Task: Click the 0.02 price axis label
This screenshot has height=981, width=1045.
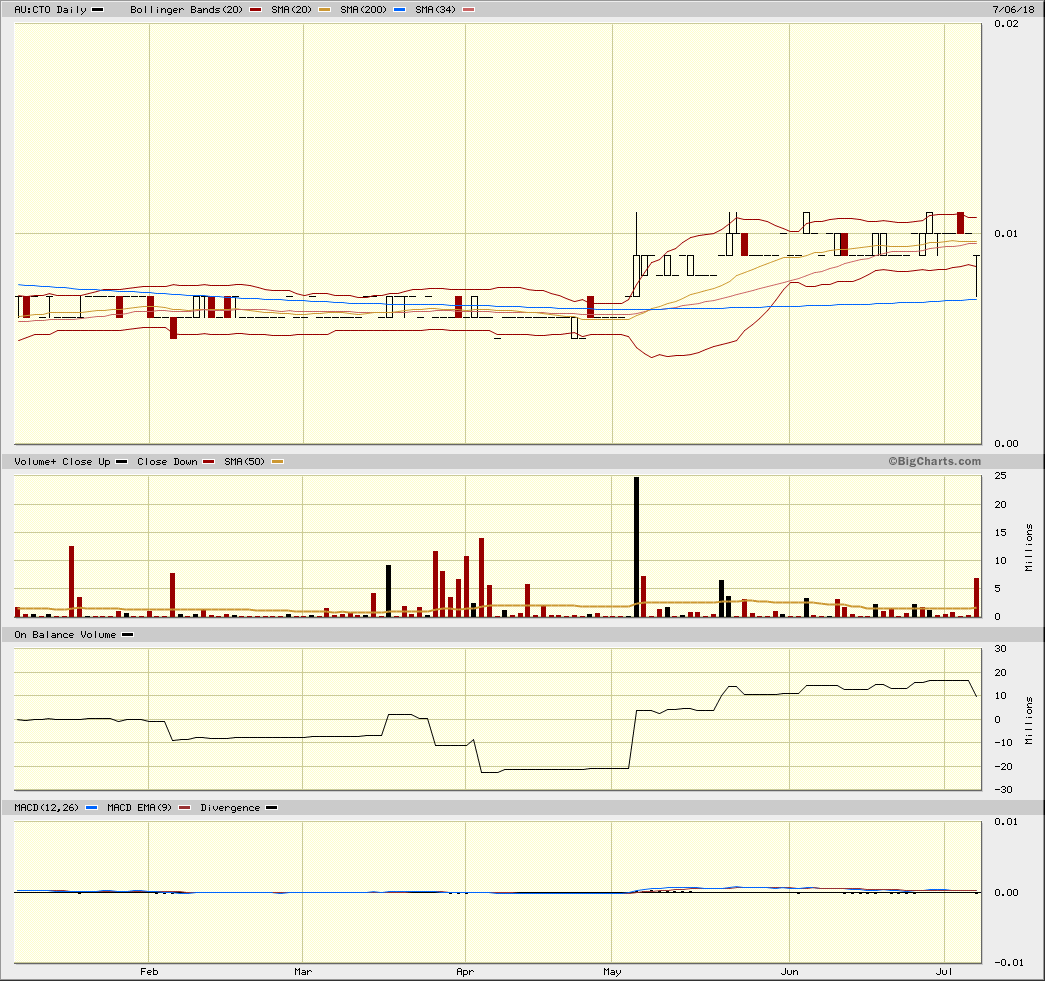Action: pyautogui.click(x=1006, y=24)
